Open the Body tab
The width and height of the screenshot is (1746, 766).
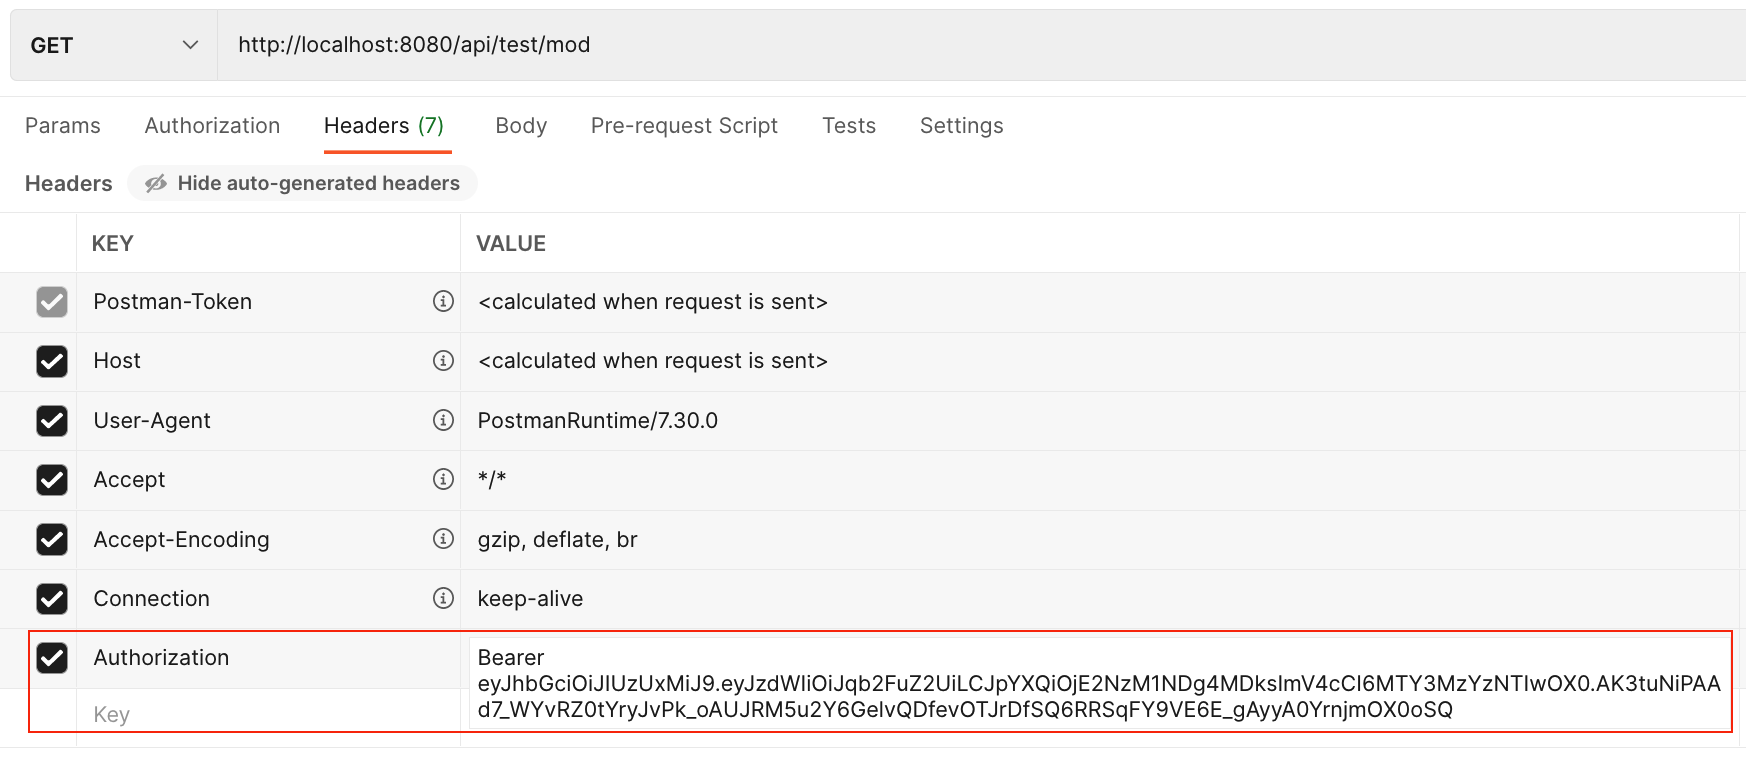click(521, 126)
